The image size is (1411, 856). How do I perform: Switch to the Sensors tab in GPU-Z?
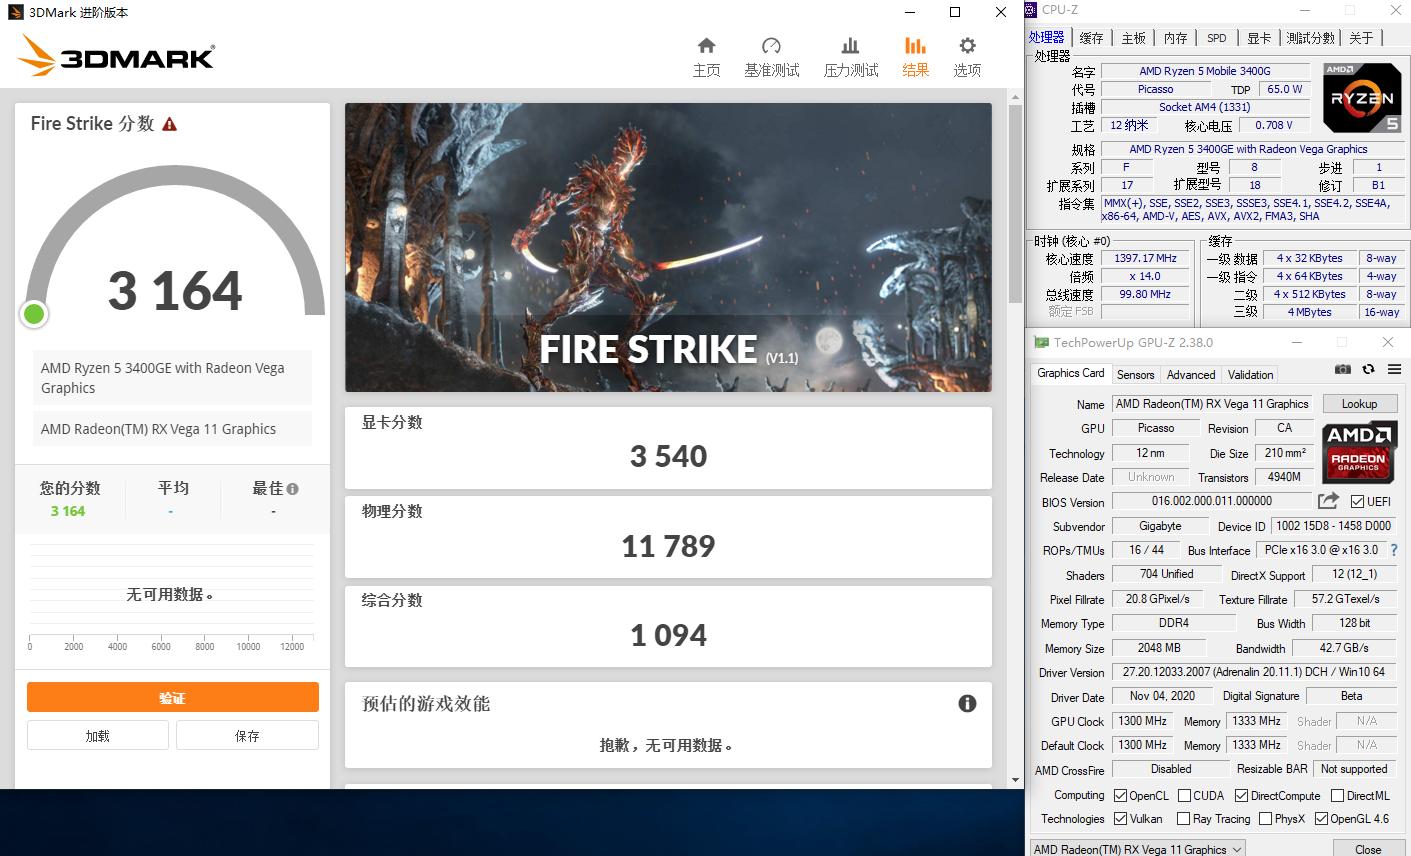point(1134,374)
